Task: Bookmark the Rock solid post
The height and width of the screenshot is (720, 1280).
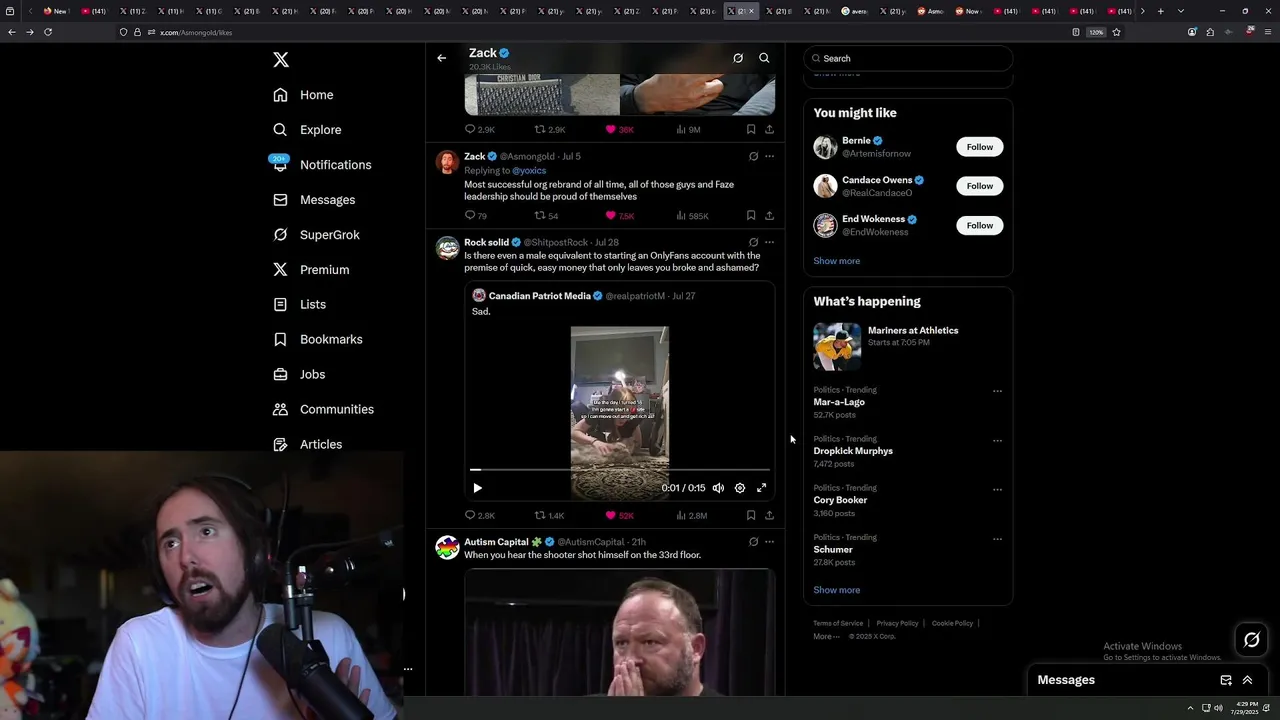Action: coord(751,515)
